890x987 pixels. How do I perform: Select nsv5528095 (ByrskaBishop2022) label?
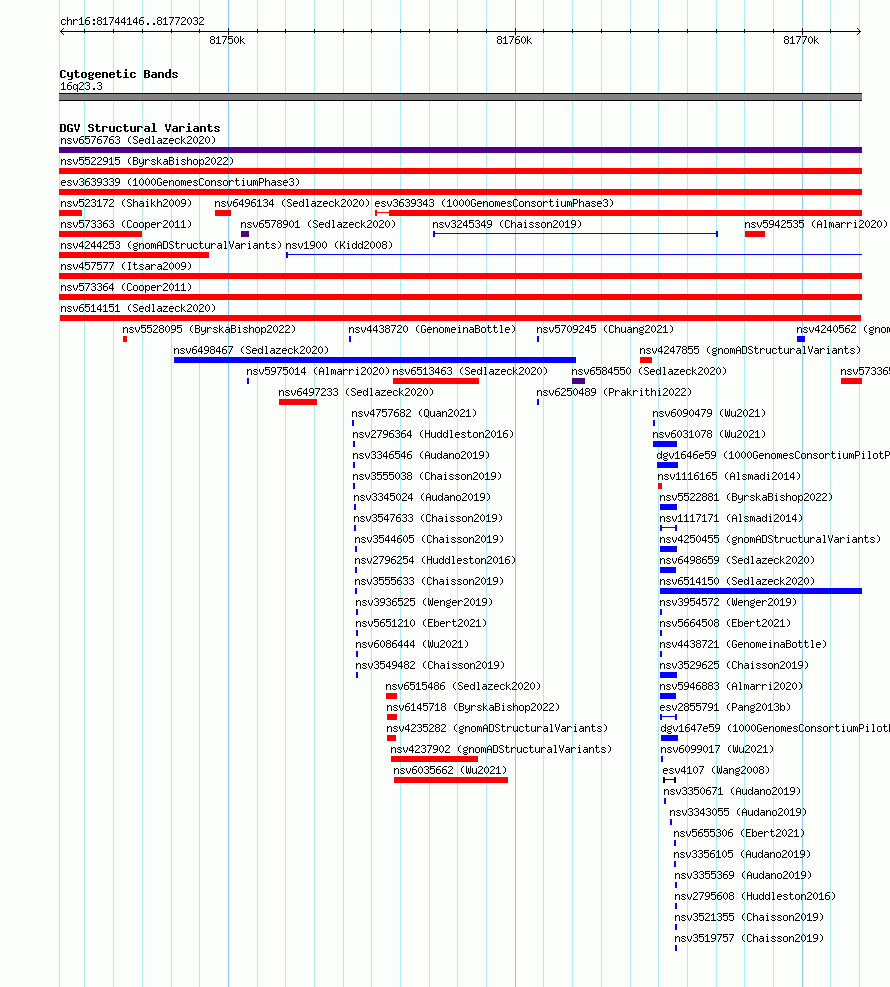tap(209, 329)
